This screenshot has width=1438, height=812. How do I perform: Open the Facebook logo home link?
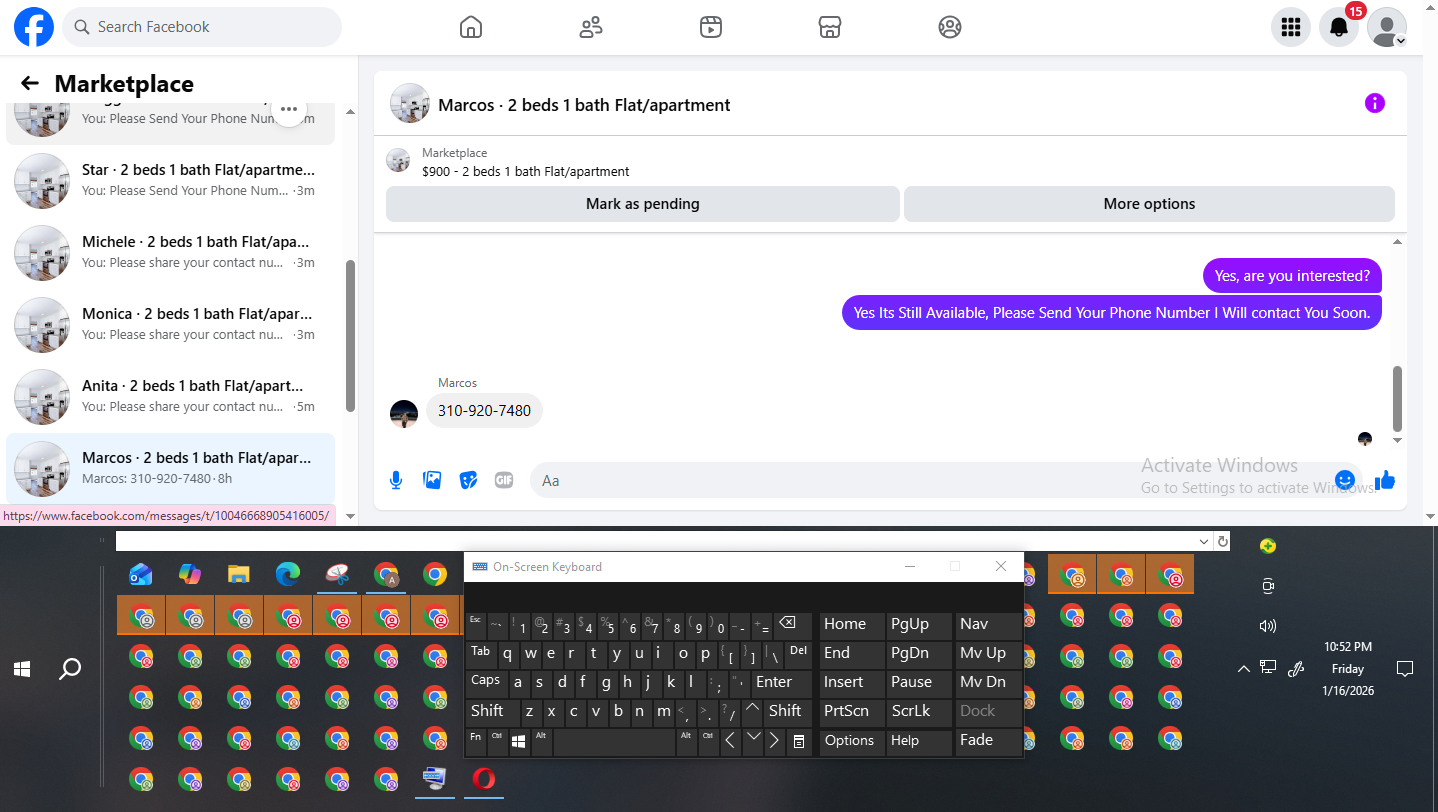(x=33, y=27)
